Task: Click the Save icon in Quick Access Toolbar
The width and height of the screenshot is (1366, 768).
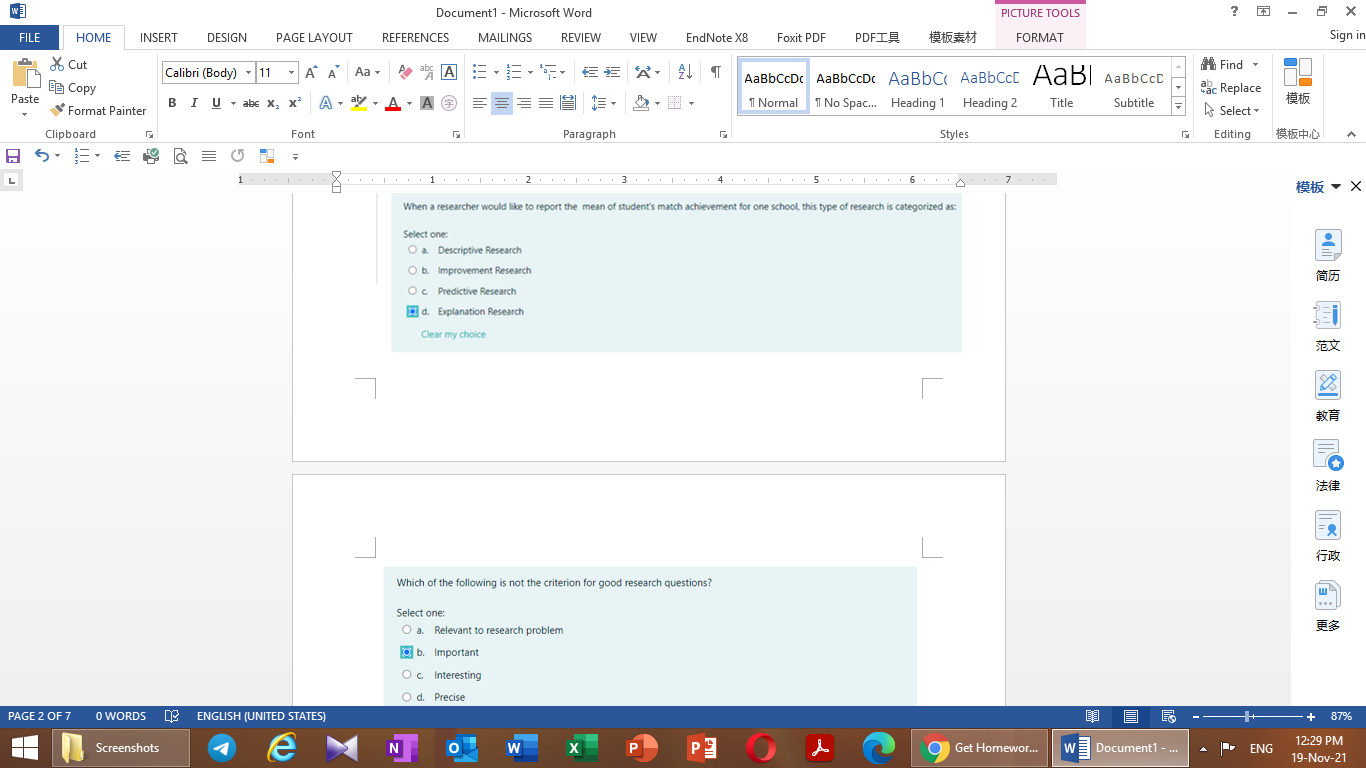Action: [x=13, y=156]
